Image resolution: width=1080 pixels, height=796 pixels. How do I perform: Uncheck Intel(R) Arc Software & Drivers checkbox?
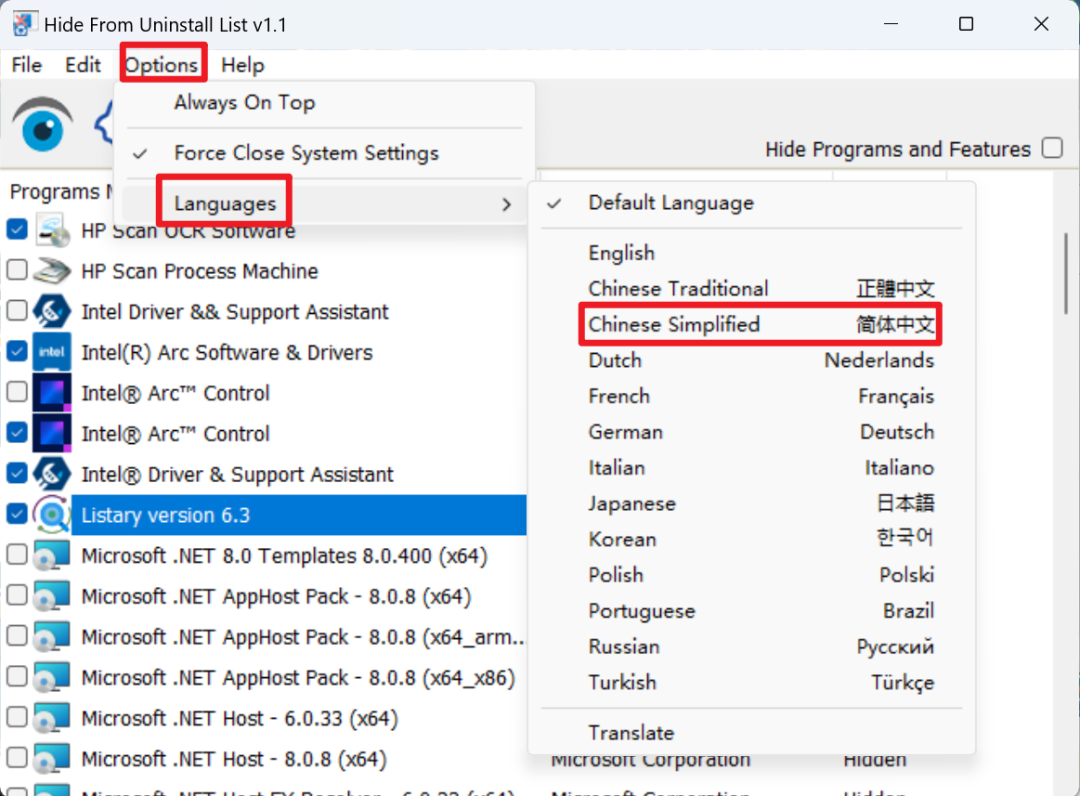tap(17, 351)
